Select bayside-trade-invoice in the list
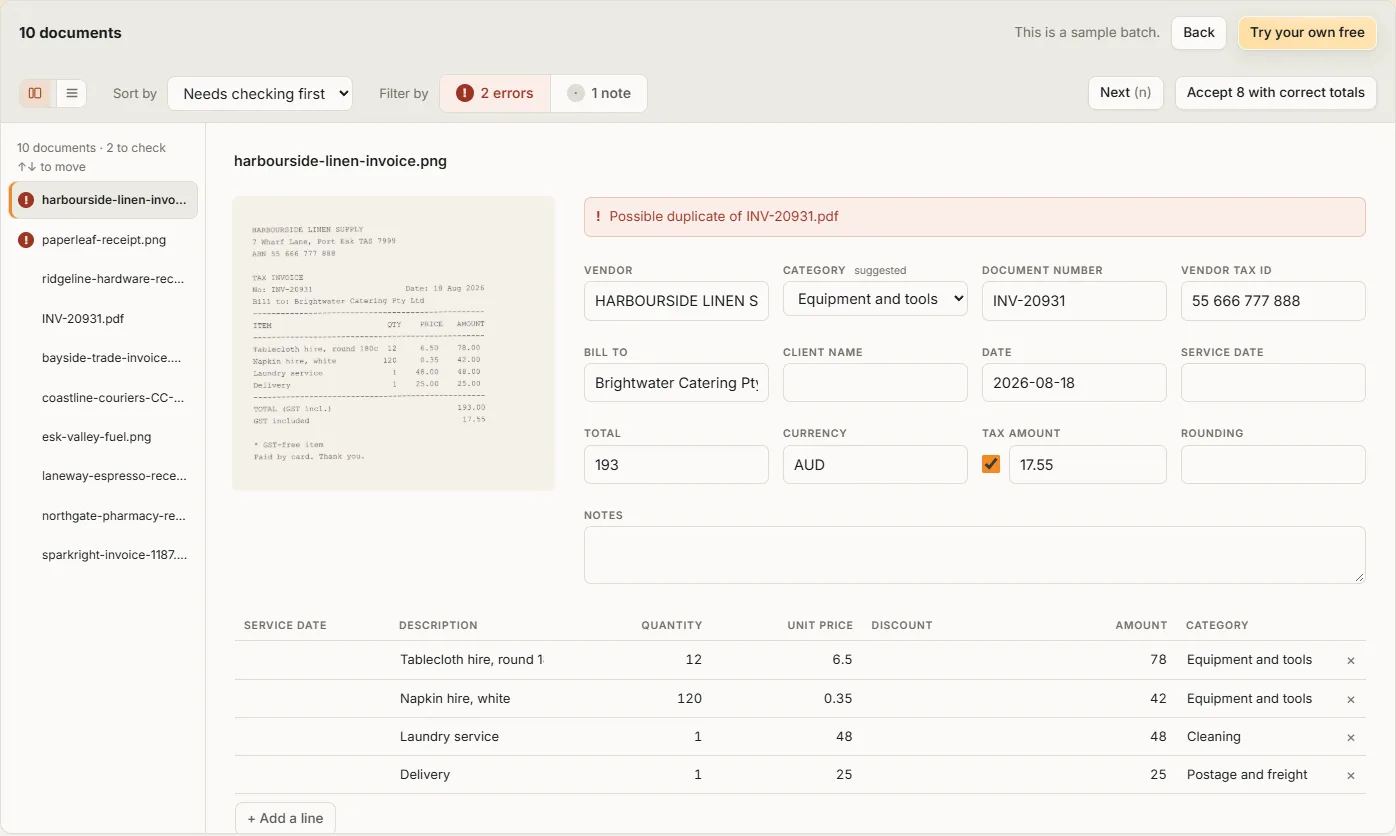 [x=103, y=358]
